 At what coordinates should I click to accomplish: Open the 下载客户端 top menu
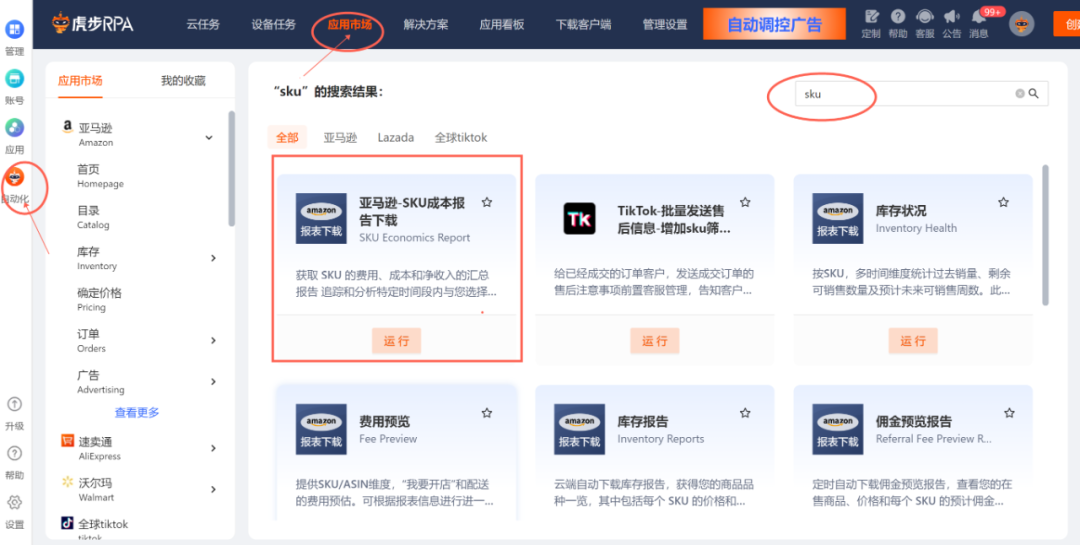(583, 25)
